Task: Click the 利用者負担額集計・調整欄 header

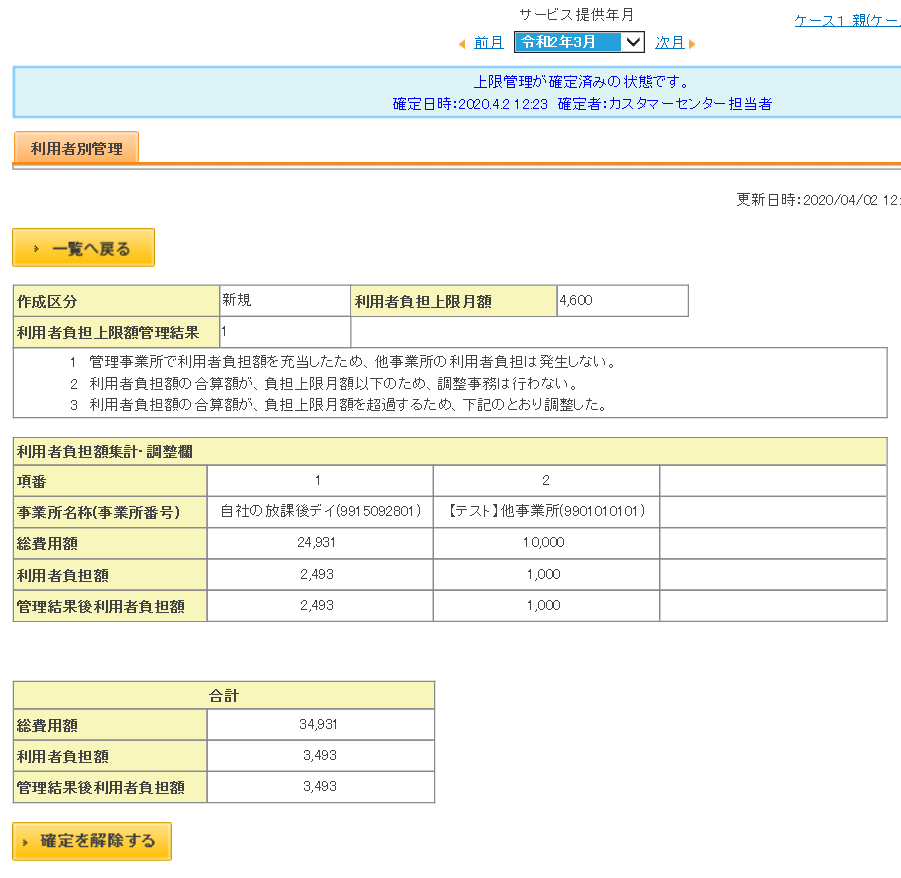Action: [x=450, y=452]
